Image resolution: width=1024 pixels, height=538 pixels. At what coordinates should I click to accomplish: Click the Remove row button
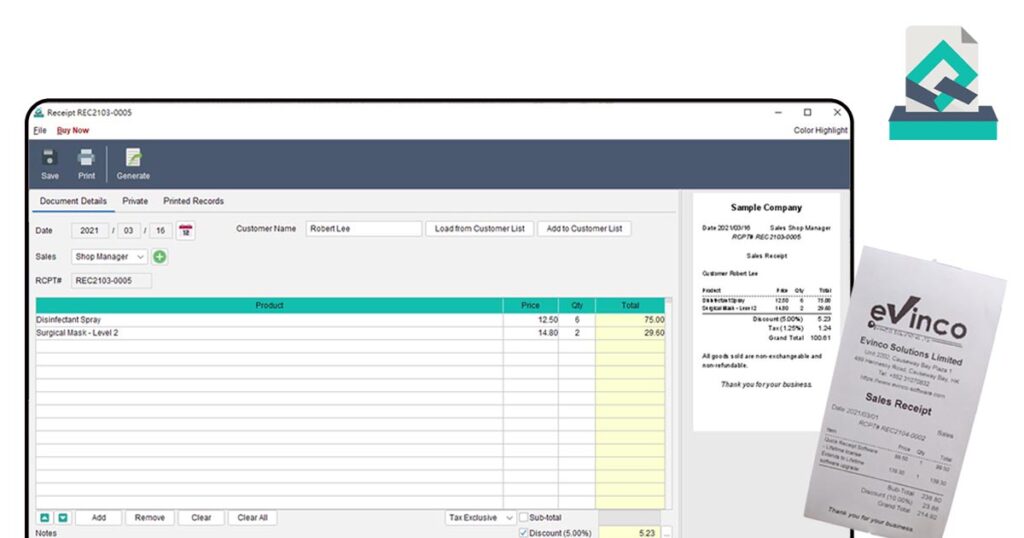click(x=150, y=518)
